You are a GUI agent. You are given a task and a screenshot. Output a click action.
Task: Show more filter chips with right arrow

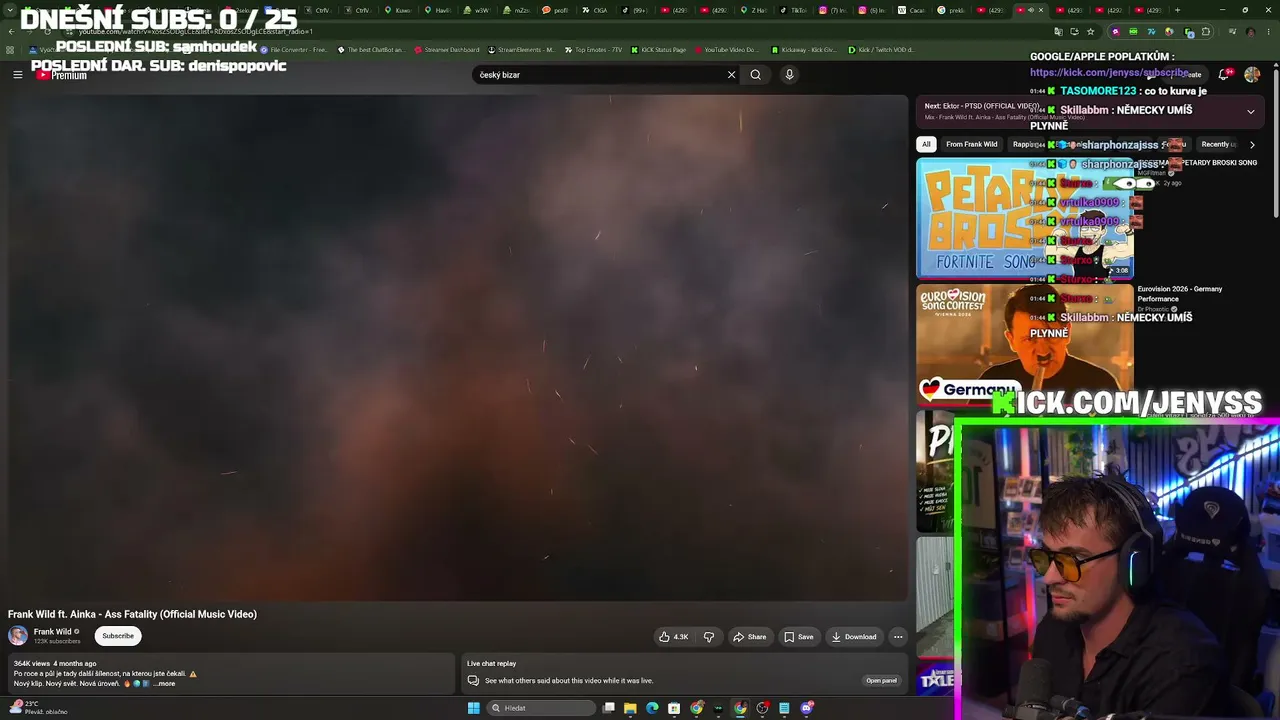point(1252,144)
